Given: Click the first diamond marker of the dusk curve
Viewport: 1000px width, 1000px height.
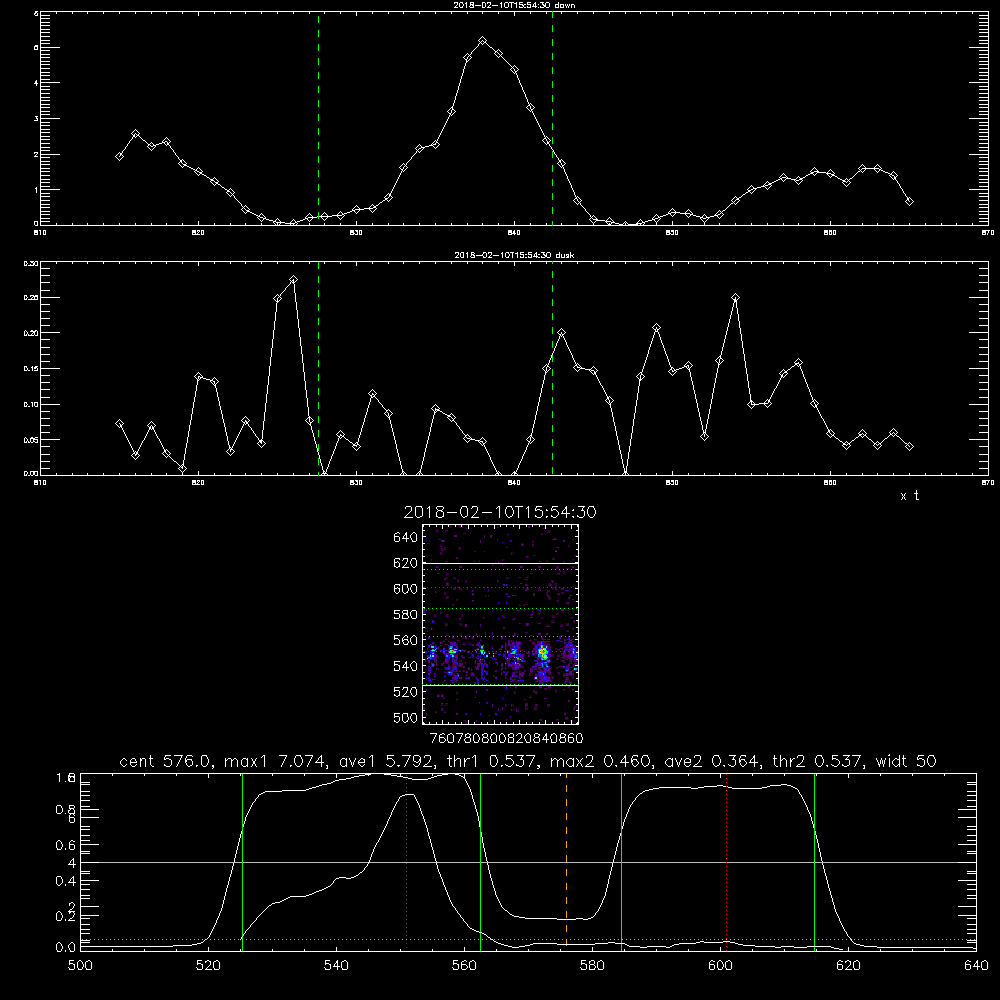Looking at the screenshot, I should (x=119, y=423).
